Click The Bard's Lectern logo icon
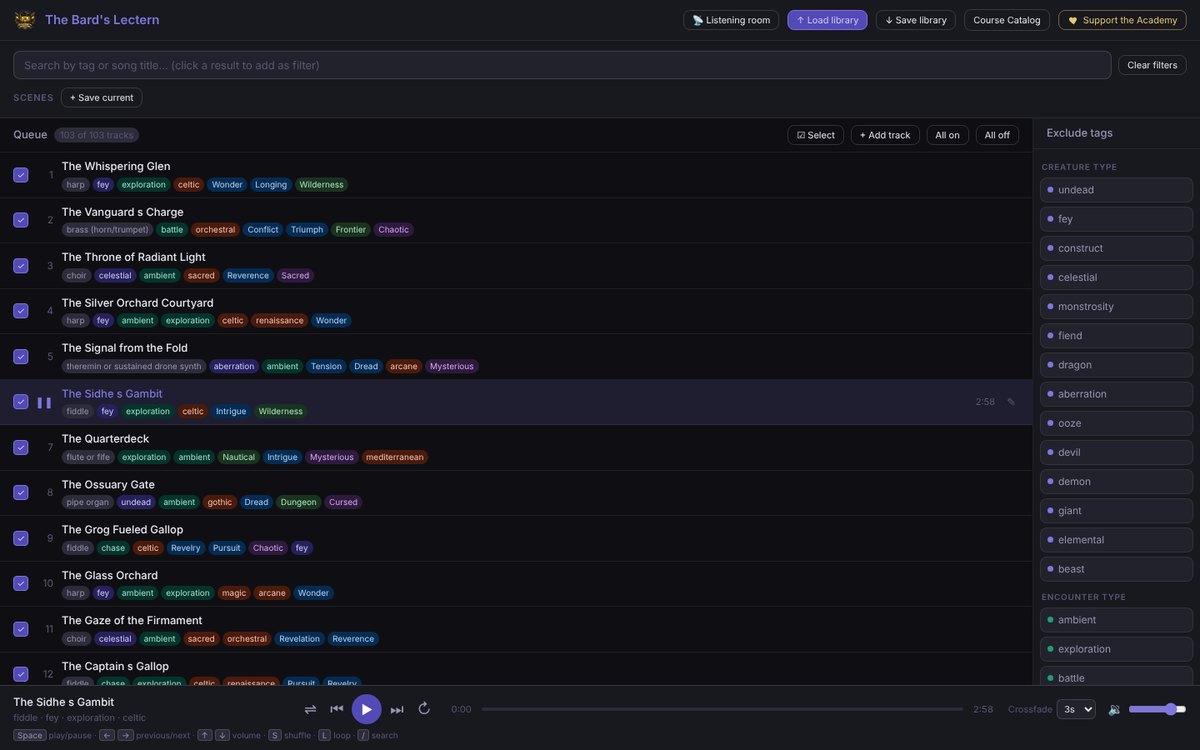 25,20
